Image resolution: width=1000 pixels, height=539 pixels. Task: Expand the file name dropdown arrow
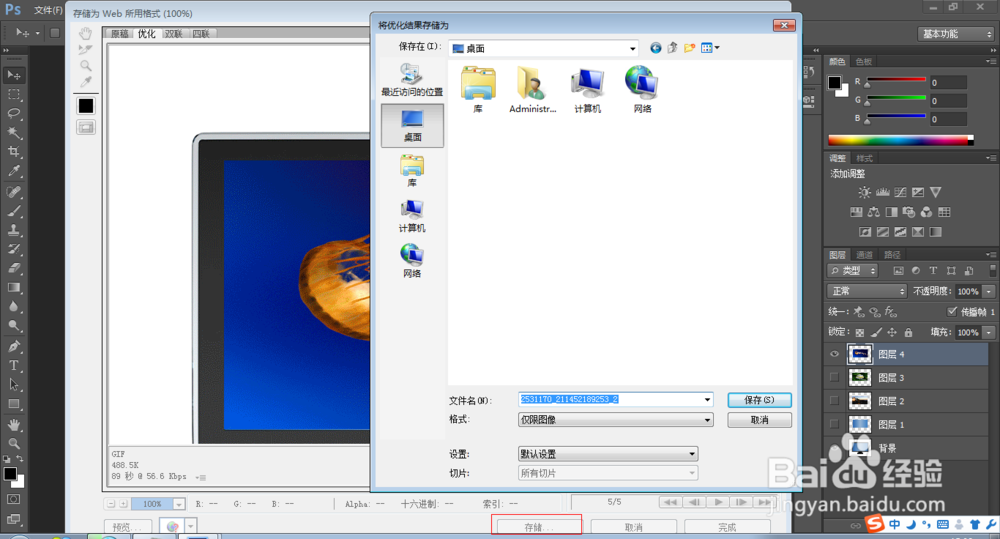coord(707,400)
